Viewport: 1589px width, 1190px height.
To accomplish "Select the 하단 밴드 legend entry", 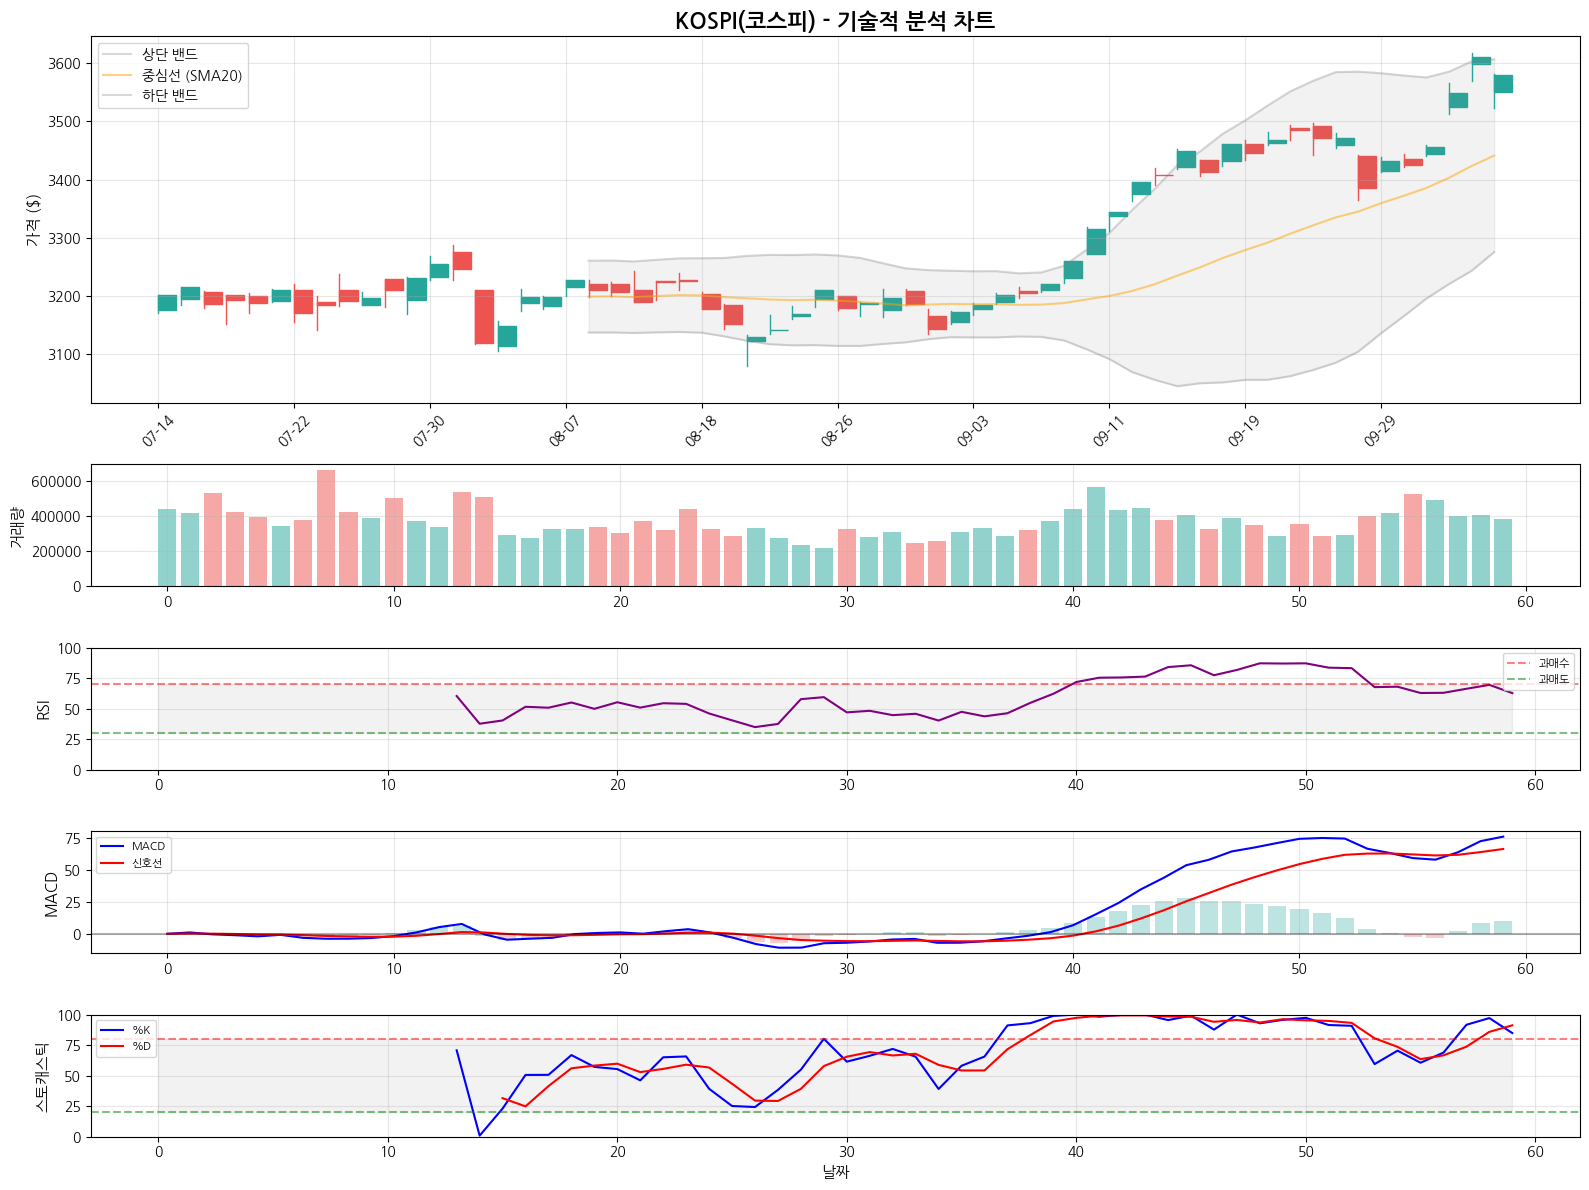I will tap(169, 96).
